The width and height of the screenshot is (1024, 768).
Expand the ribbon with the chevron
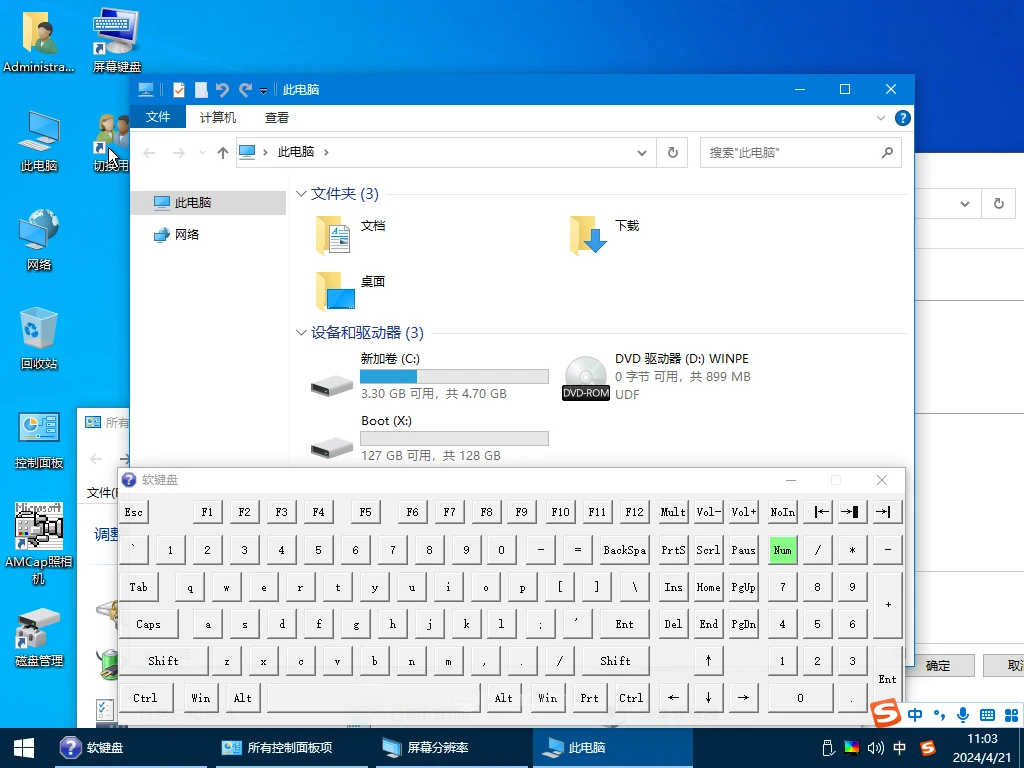(881, 118)
